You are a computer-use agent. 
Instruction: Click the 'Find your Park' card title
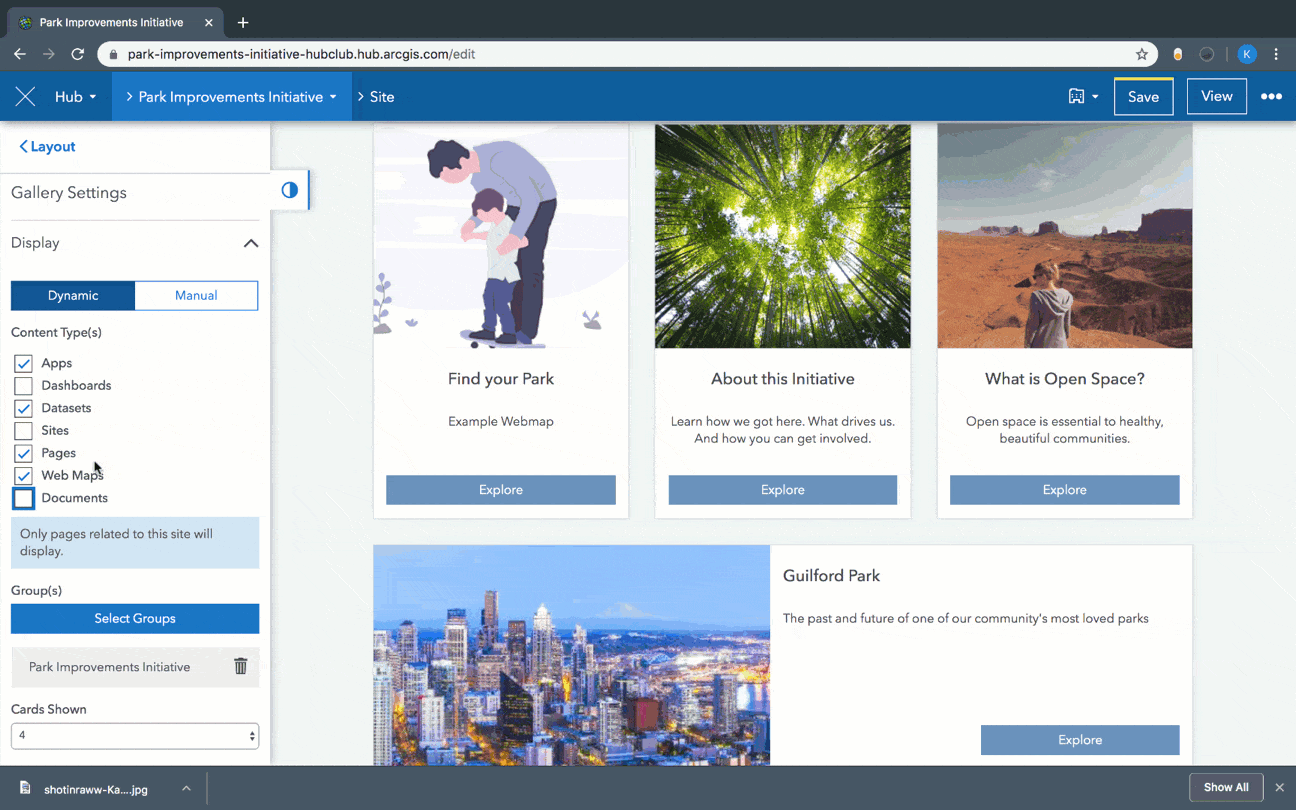point(501,379)
